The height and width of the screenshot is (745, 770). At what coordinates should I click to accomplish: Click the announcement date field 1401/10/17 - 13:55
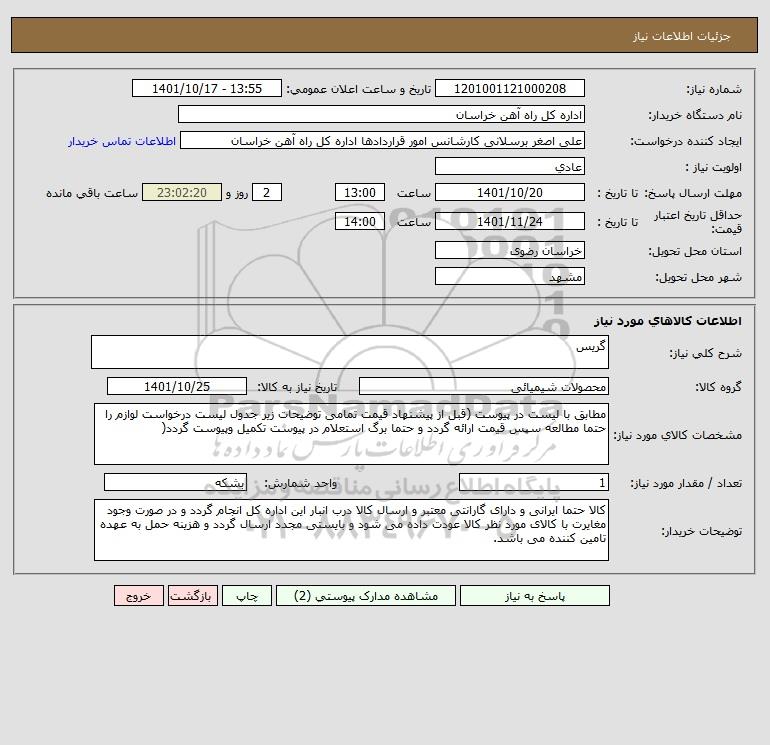207,88
